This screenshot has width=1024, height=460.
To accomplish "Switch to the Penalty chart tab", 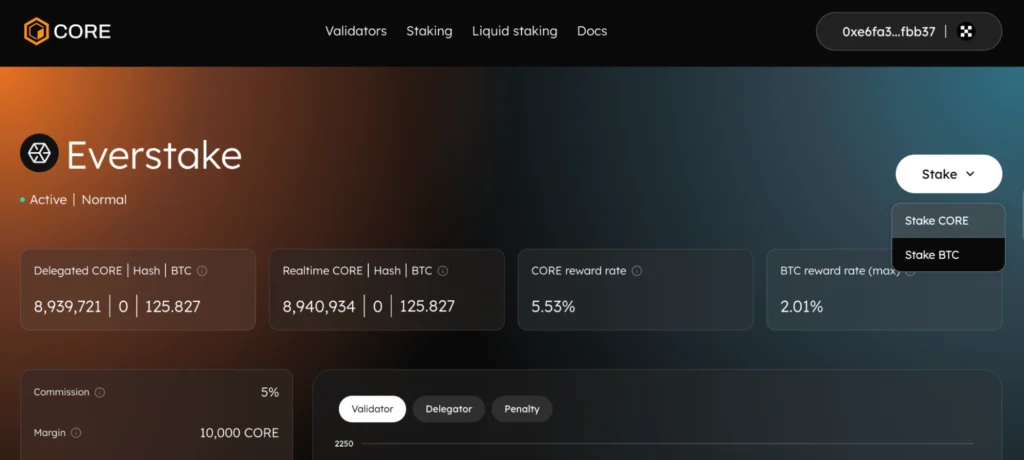I will (522, 409).
